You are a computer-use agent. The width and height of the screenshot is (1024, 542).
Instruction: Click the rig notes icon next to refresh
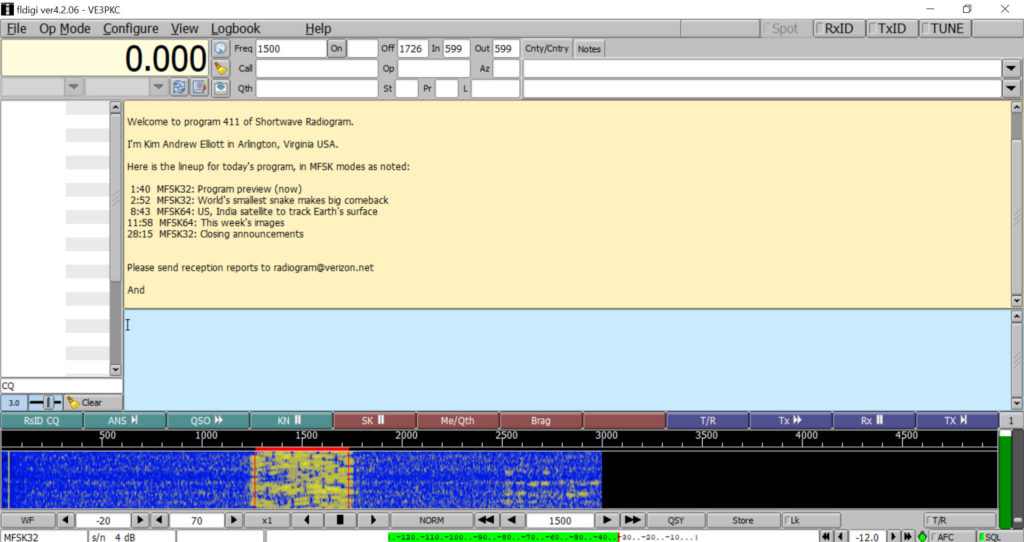click(x=199, y=87)
